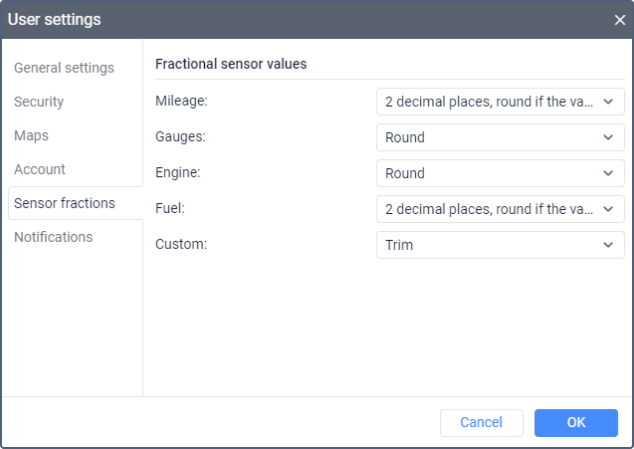Click the chevron arrow on Custom dropdown
The width and height of the screenshot is (634, 449).
(x=608, y=245)
